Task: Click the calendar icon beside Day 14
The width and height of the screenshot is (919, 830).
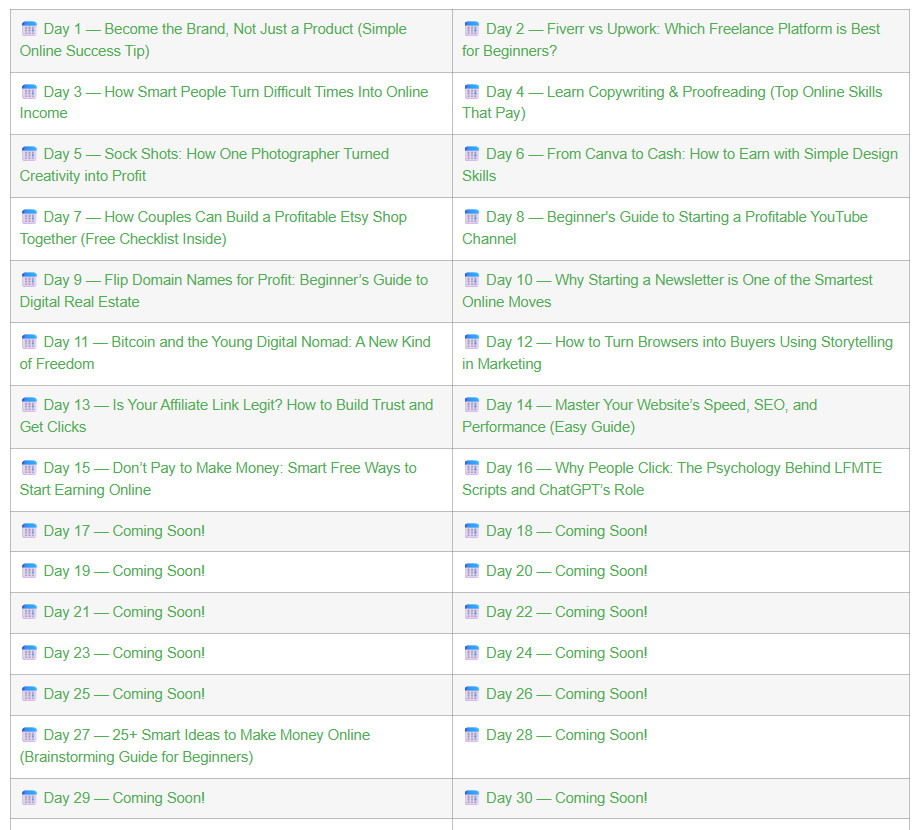Action: pos(471,405)
